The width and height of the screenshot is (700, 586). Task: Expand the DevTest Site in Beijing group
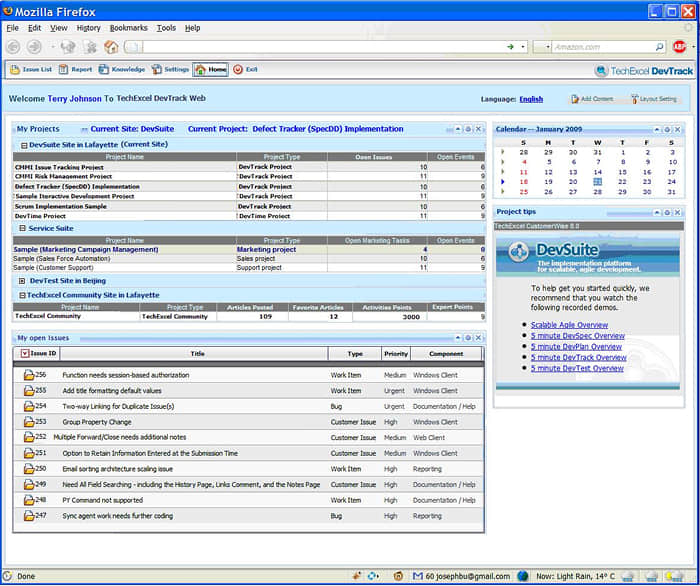pyautogui.click(x=22, y=281)
